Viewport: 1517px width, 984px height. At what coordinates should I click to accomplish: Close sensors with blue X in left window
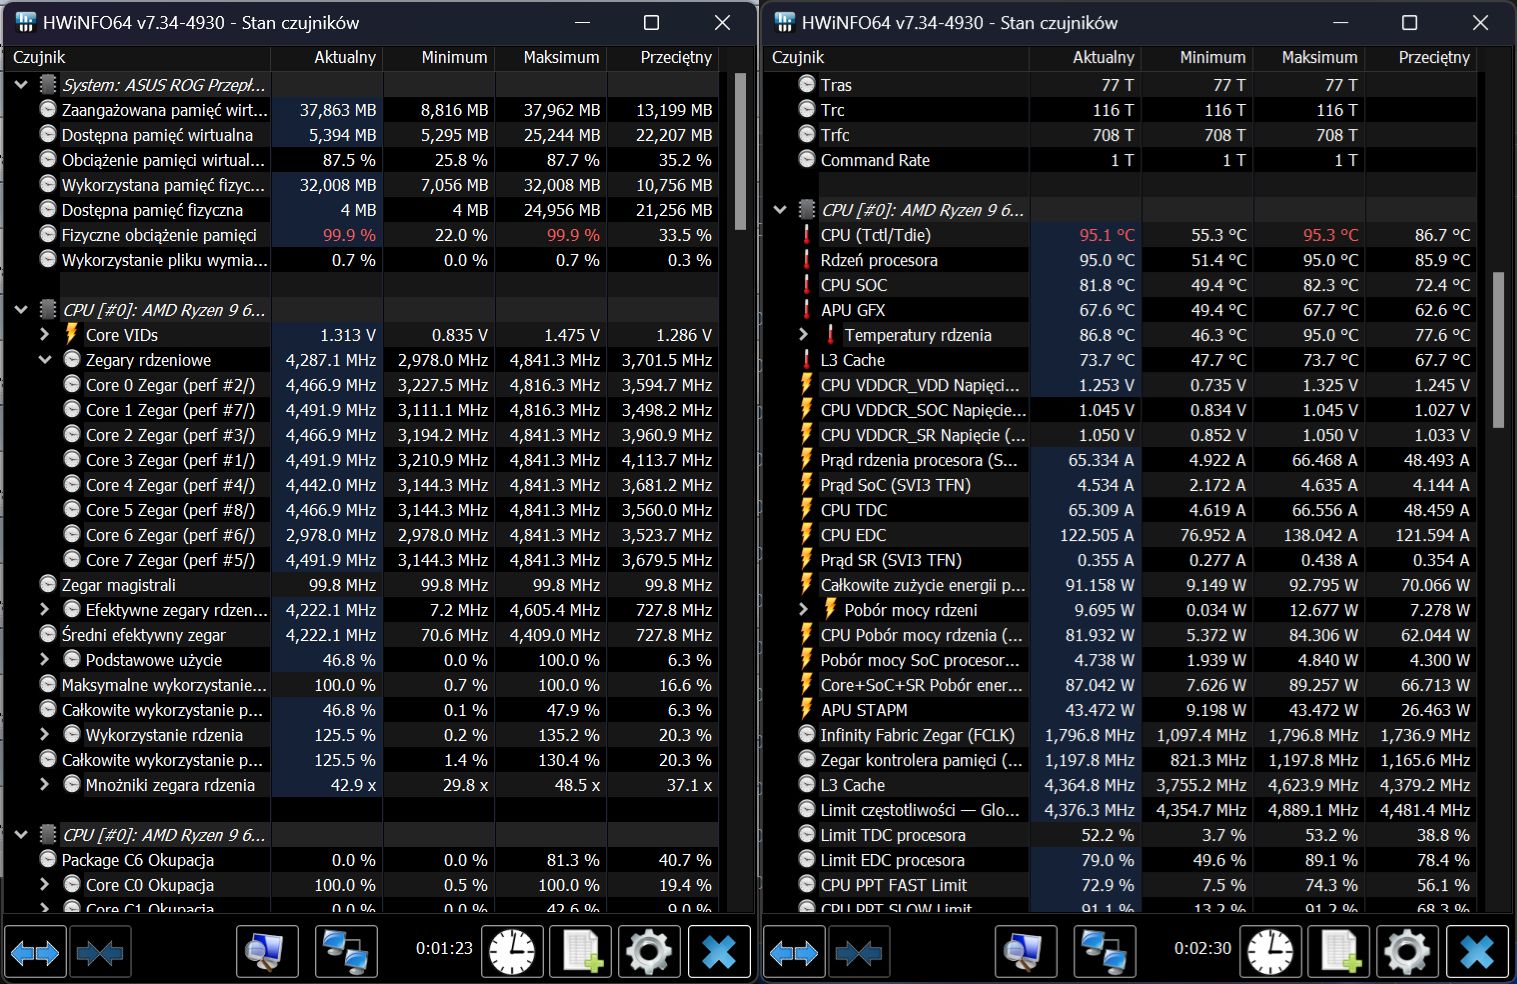719,952
